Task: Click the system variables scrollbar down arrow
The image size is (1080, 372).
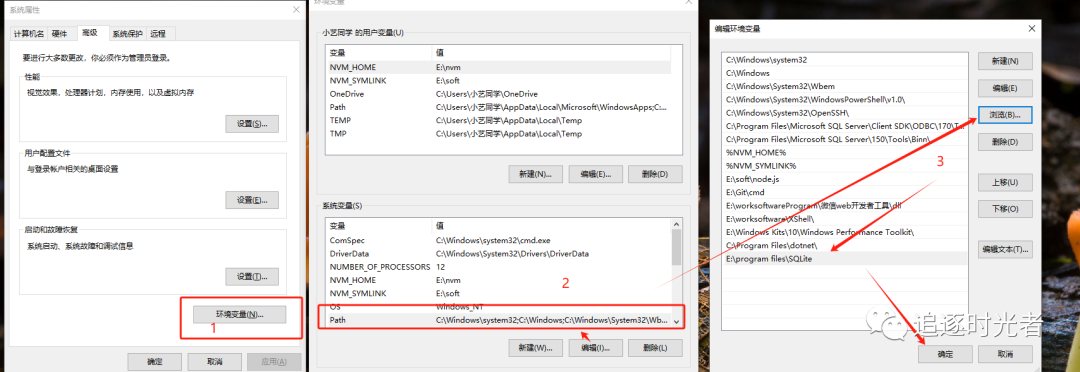Action: (x=676, y=322)
